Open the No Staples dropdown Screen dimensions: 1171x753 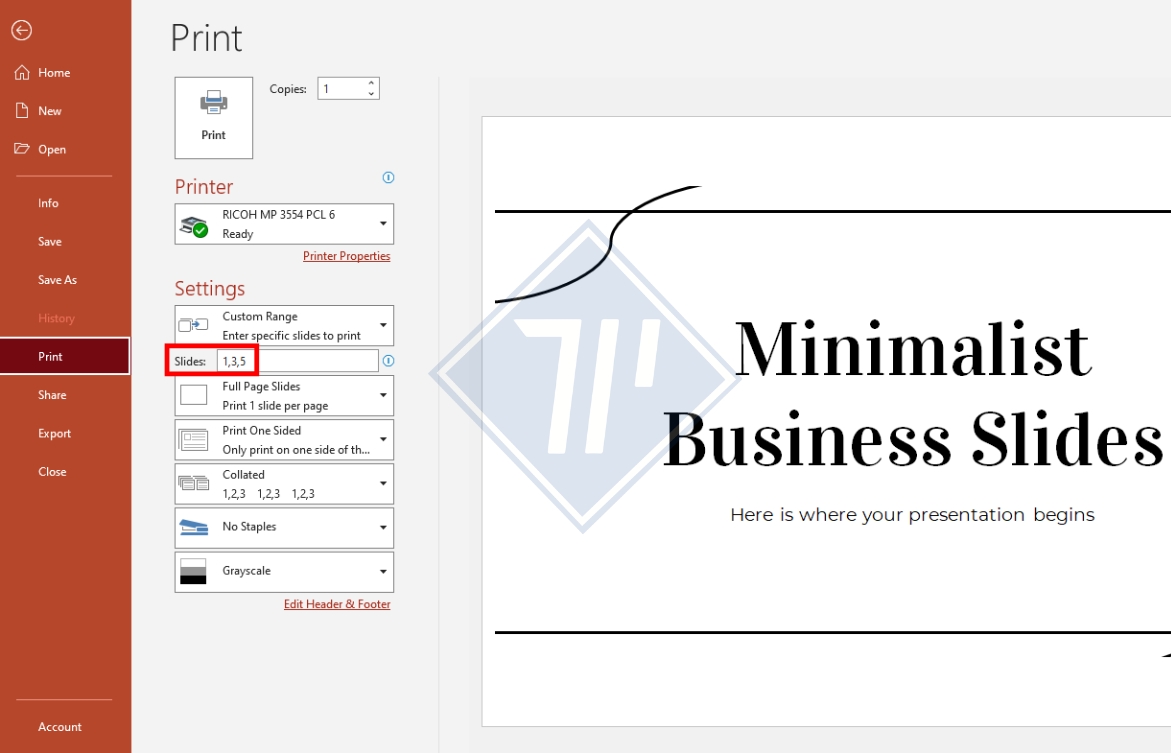[383, 528]
